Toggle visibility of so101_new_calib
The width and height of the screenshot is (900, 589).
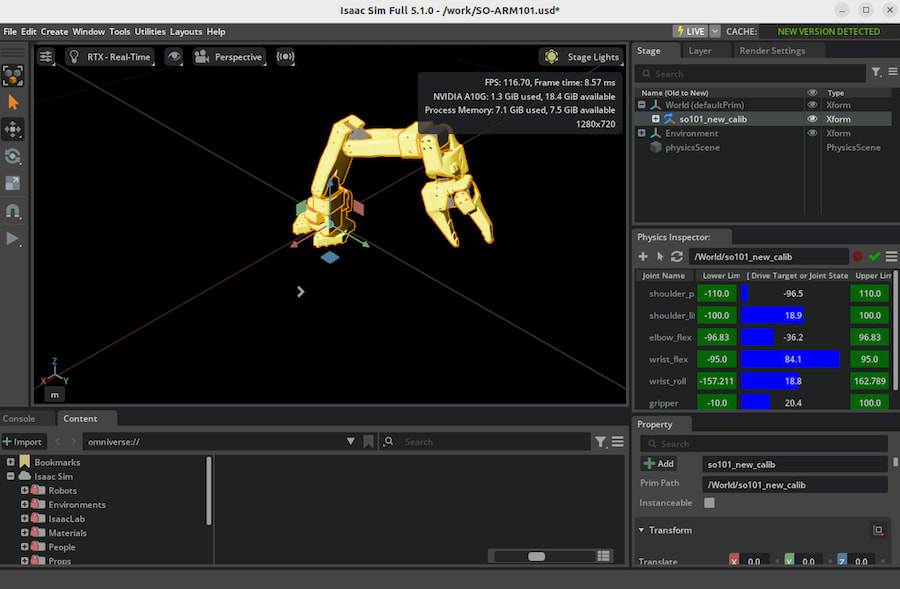pyautogui.click(x=812, y=119)
